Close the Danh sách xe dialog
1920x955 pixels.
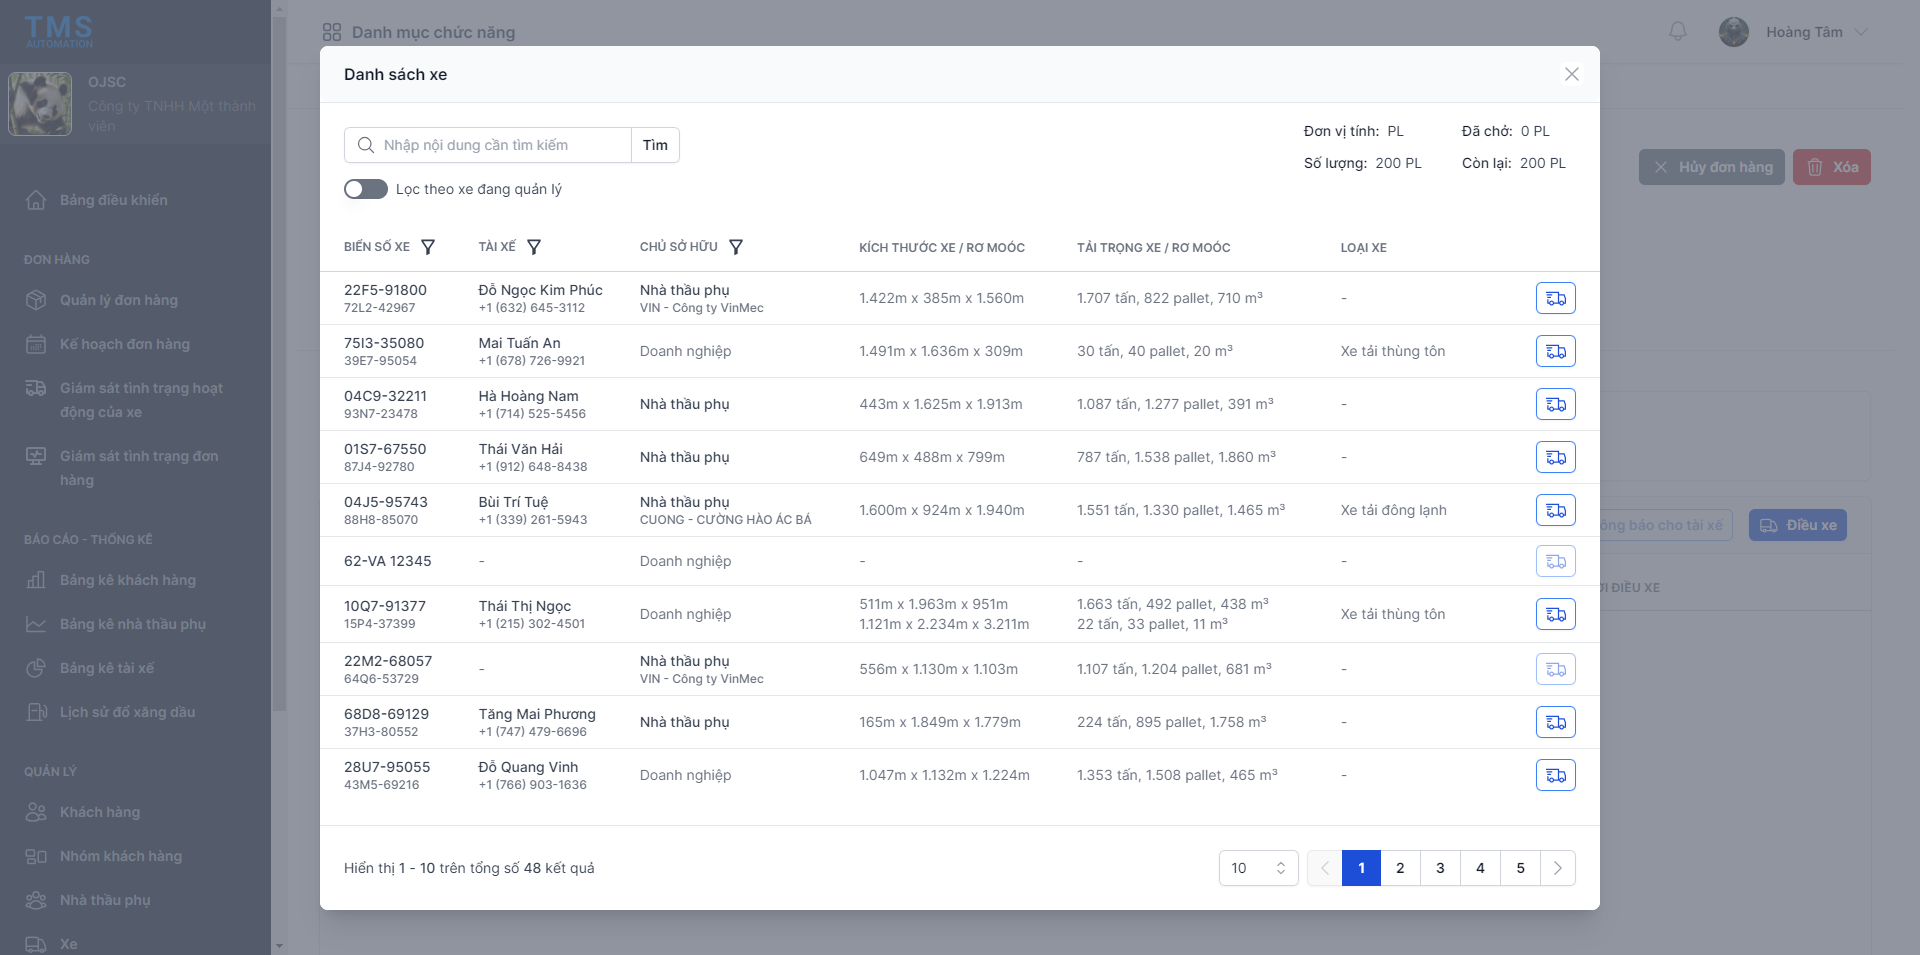coord(1571,74)
